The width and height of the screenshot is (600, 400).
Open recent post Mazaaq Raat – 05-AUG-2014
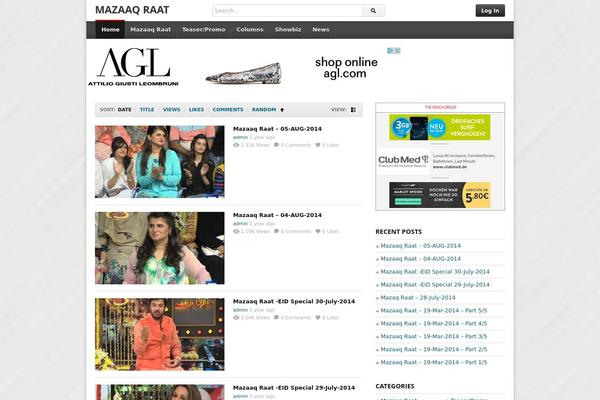421,246
